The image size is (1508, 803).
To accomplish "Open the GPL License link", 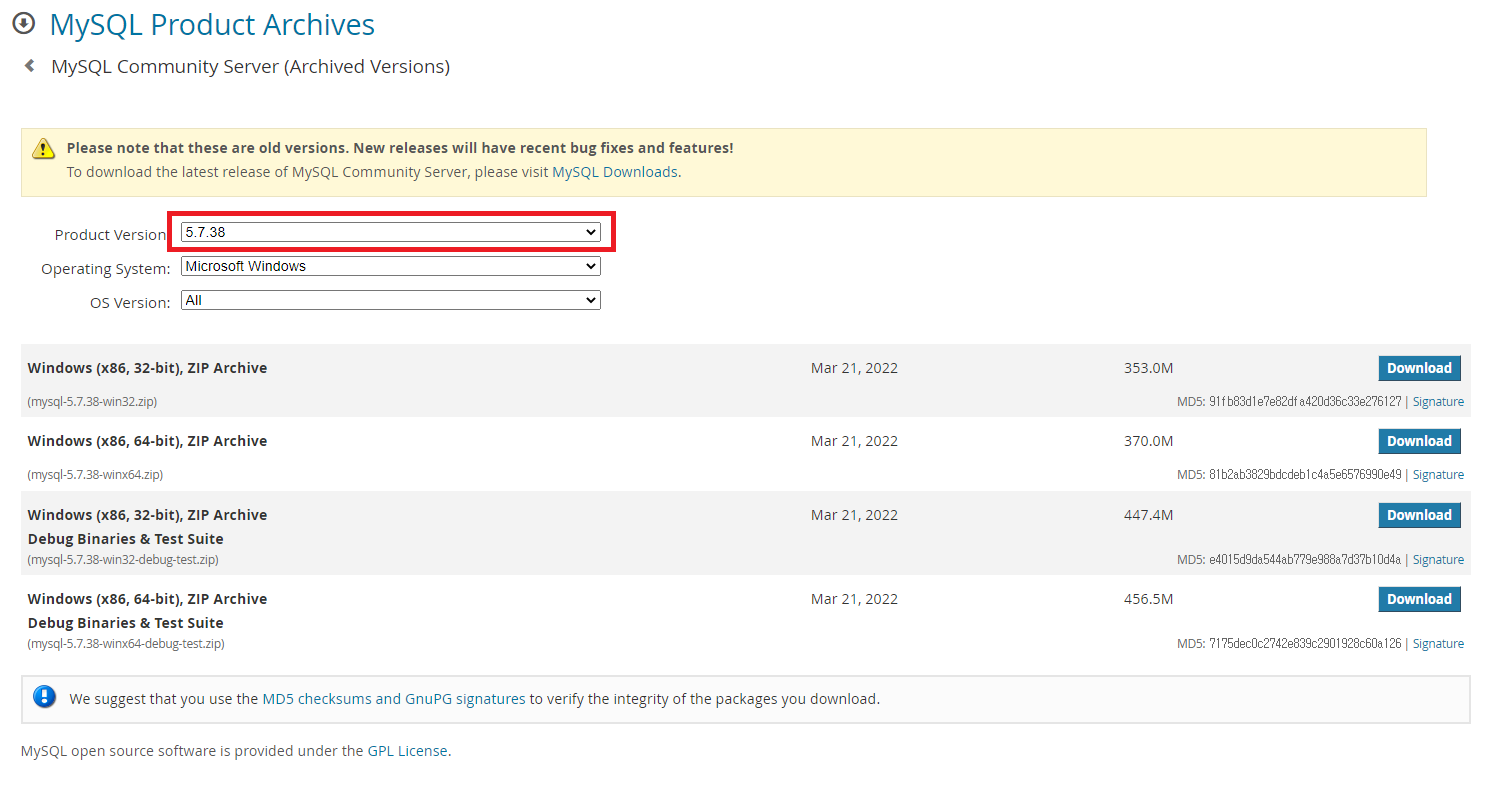I will [407, 751].
